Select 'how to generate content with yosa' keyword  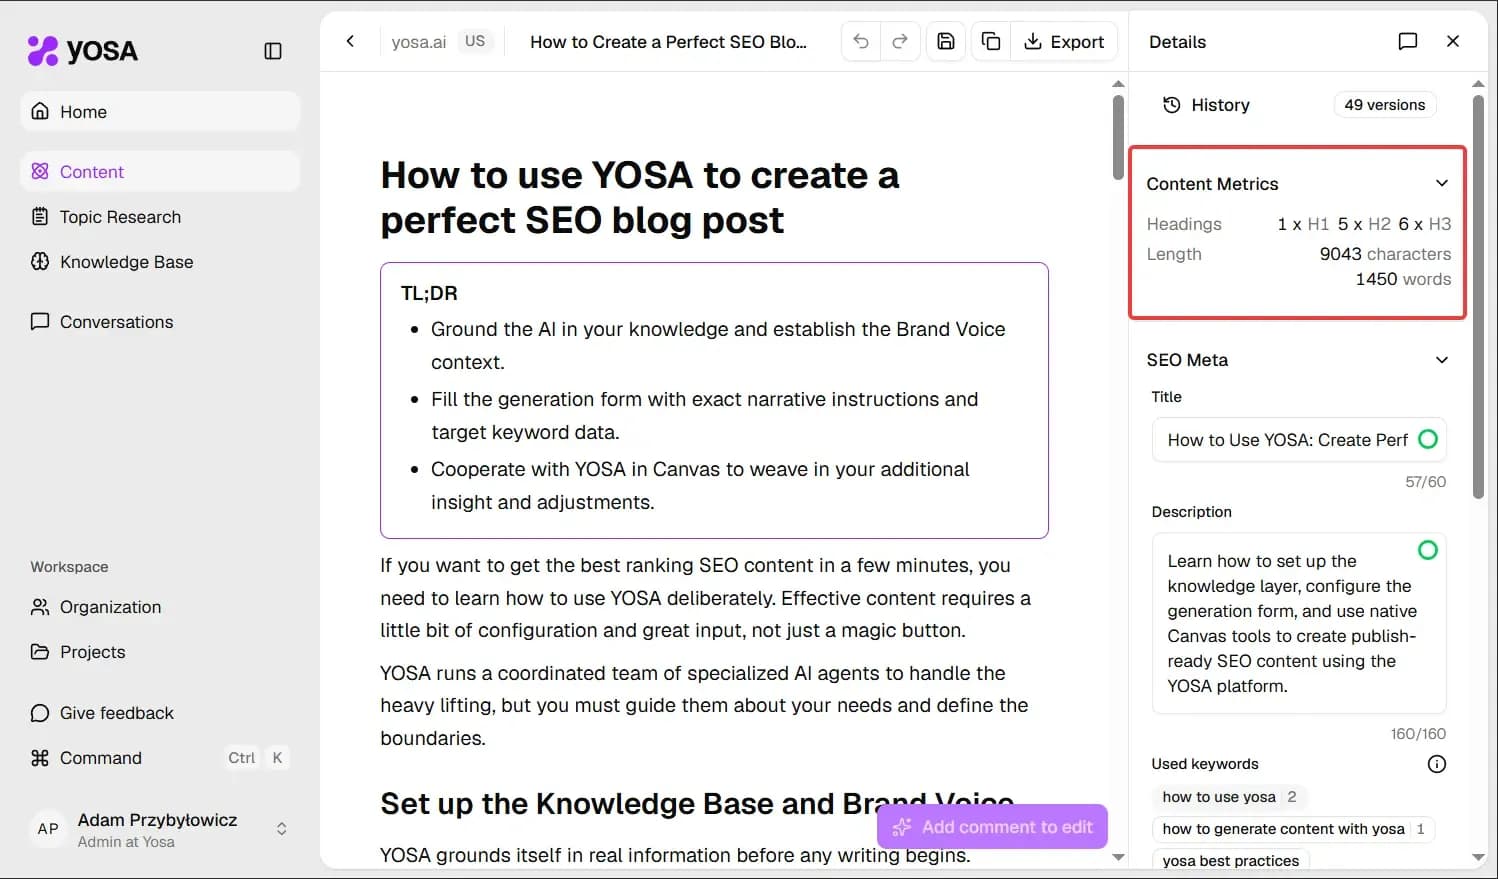1294,829
